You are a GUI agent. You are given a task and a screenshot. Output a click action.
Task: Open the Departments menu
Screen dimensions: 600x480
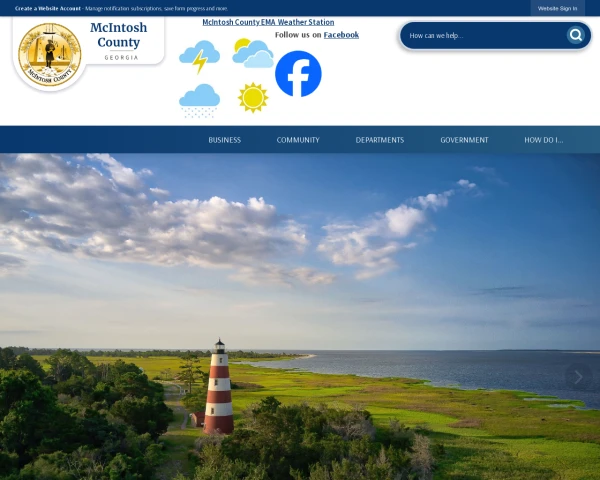(x=380, y=140)
